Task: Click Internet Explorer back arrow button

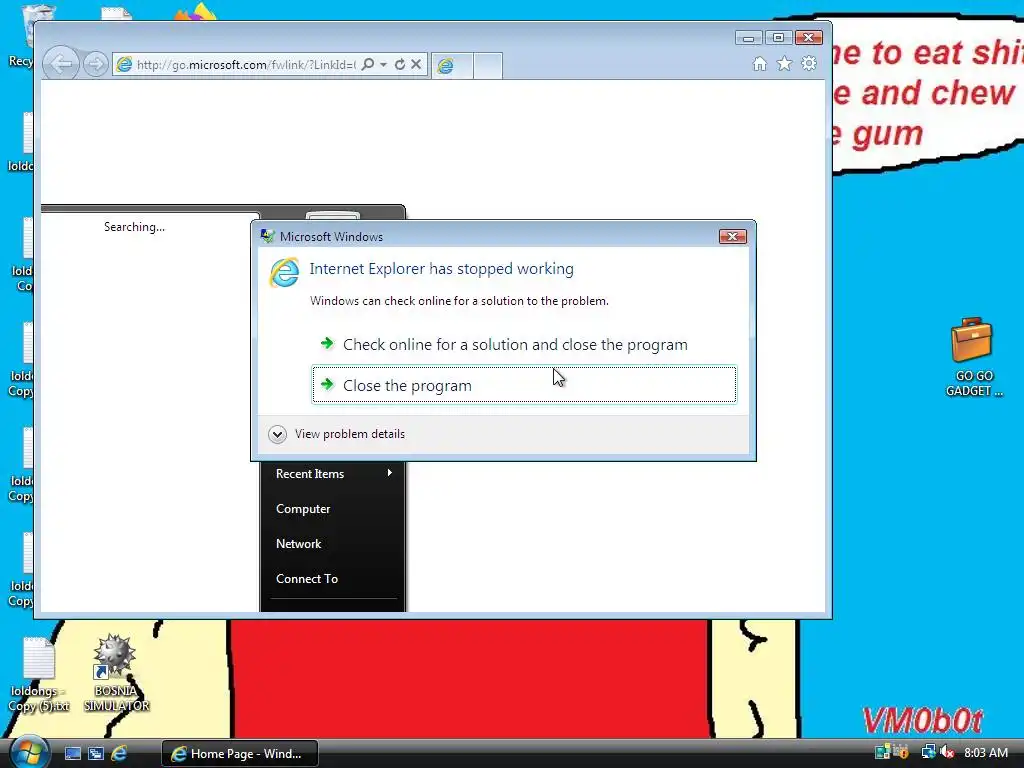Action: (61, 64)
